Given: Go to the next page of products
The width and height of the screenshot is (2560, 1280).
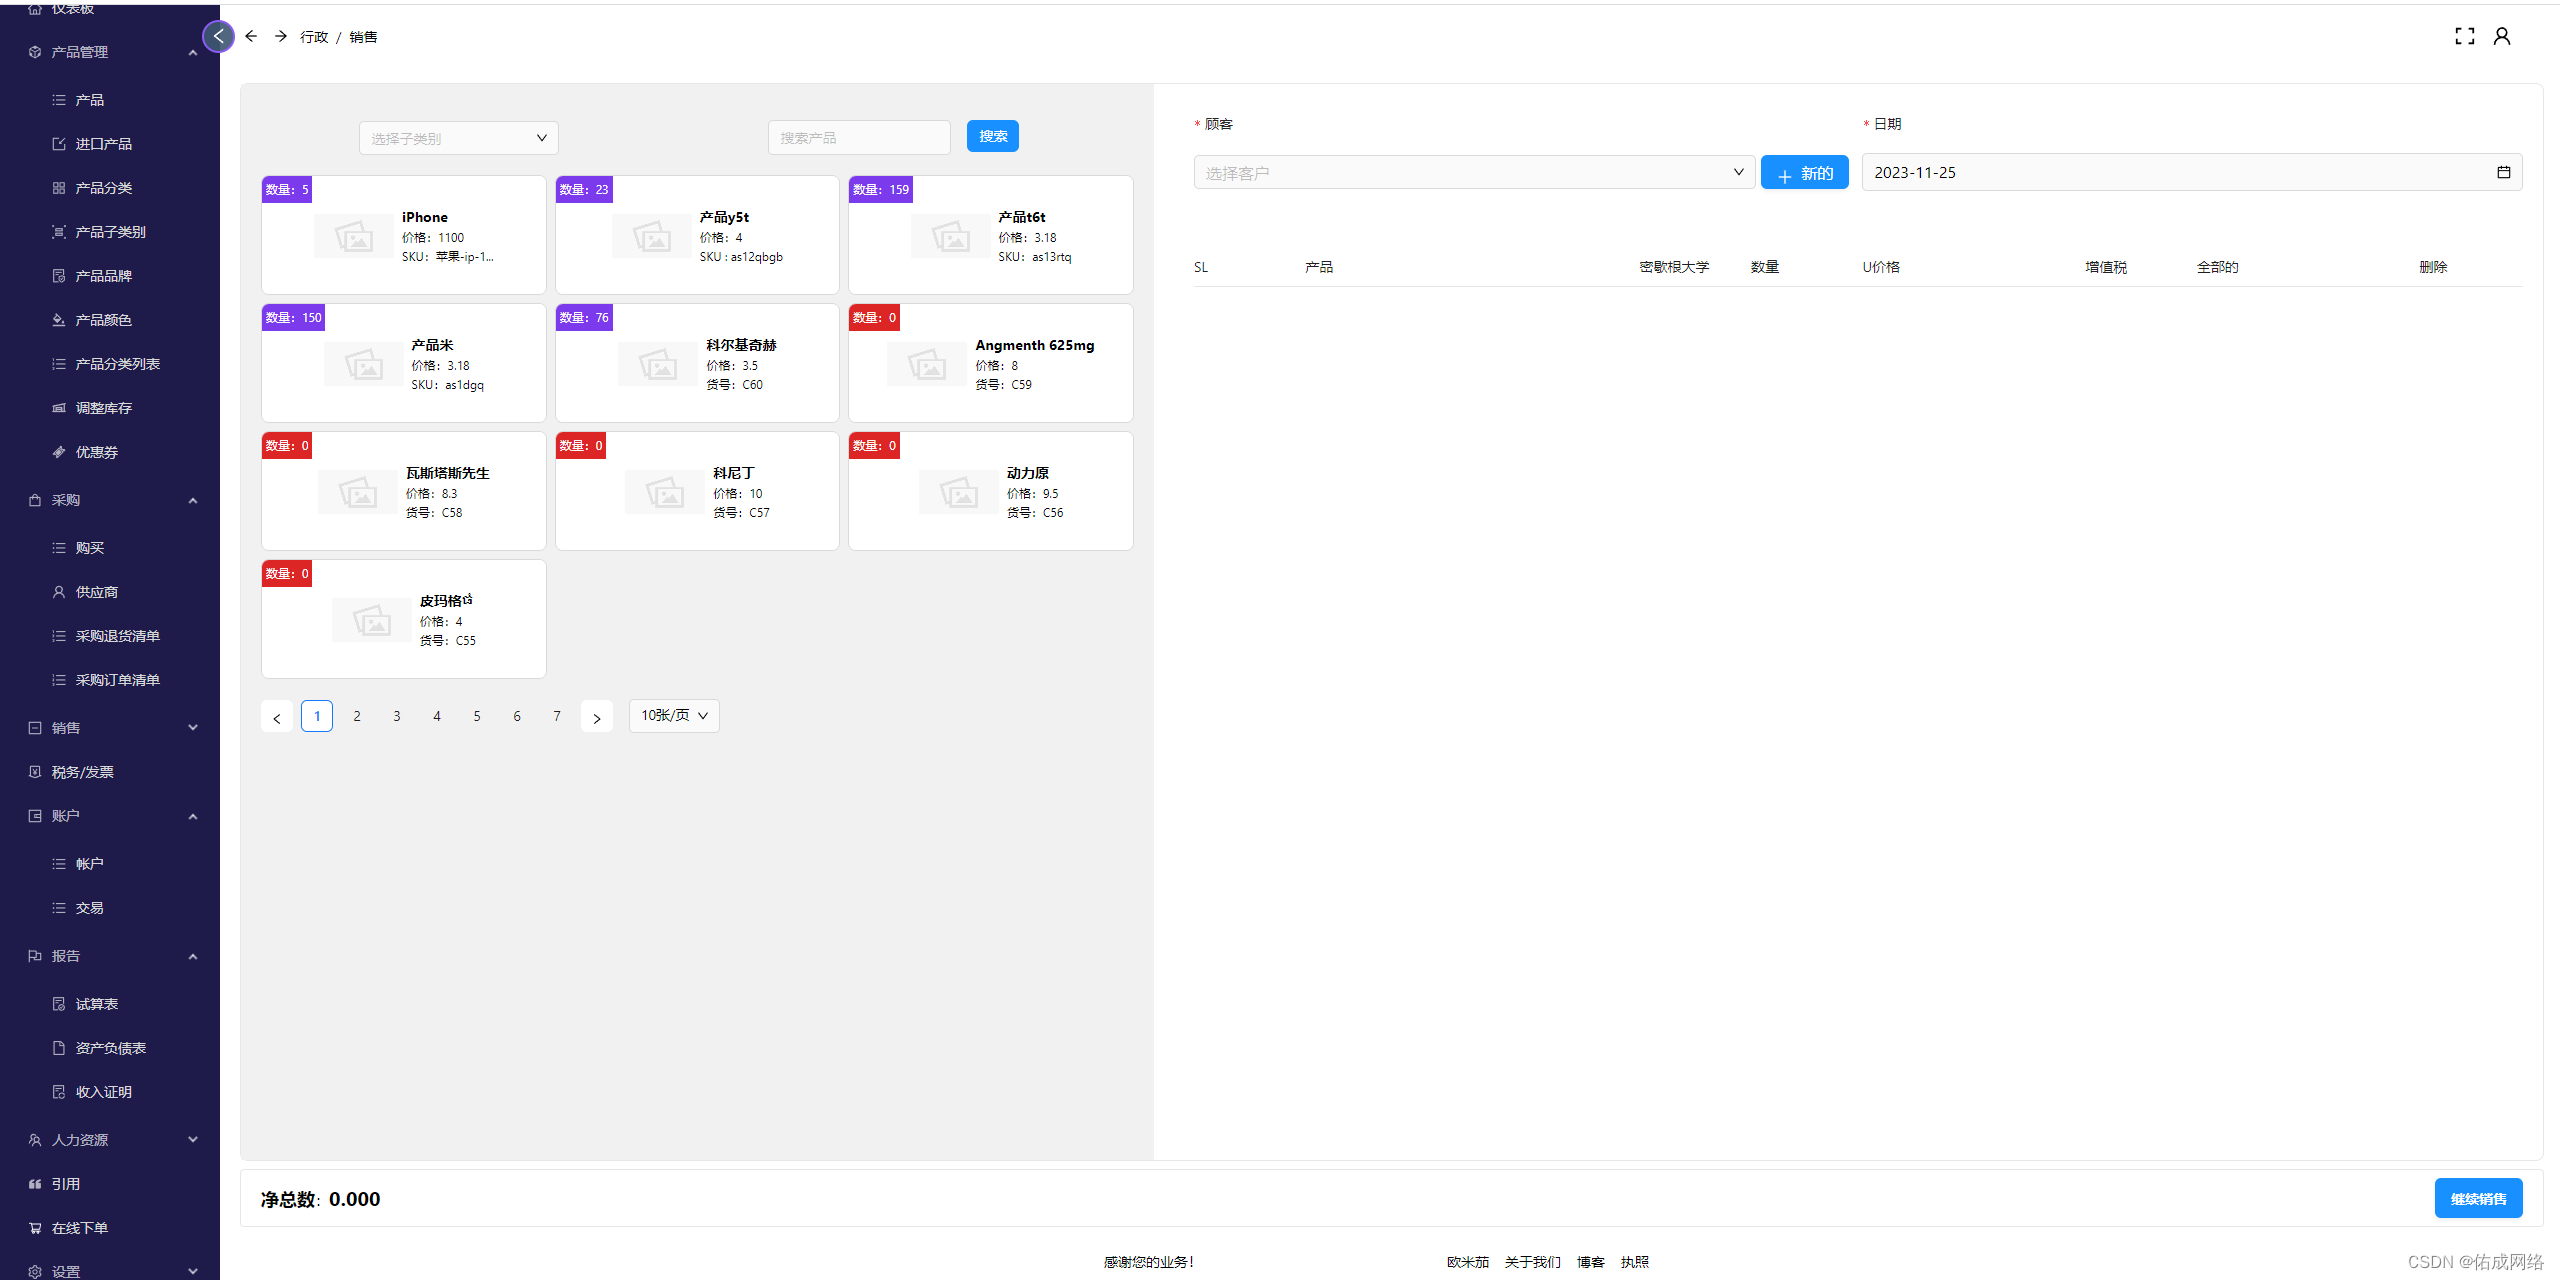Looking at the screenshot, I should click(596, 717).
